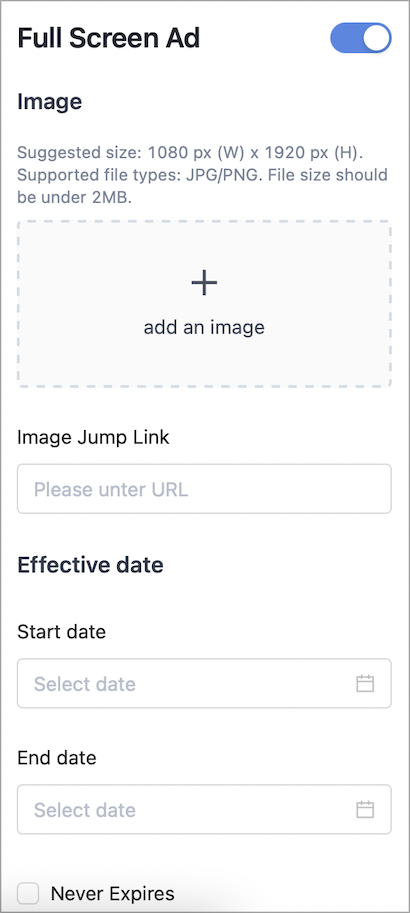Screen dimensions: 410x913
Task: Click the 'add an image' text
Action: coord(204,327)
